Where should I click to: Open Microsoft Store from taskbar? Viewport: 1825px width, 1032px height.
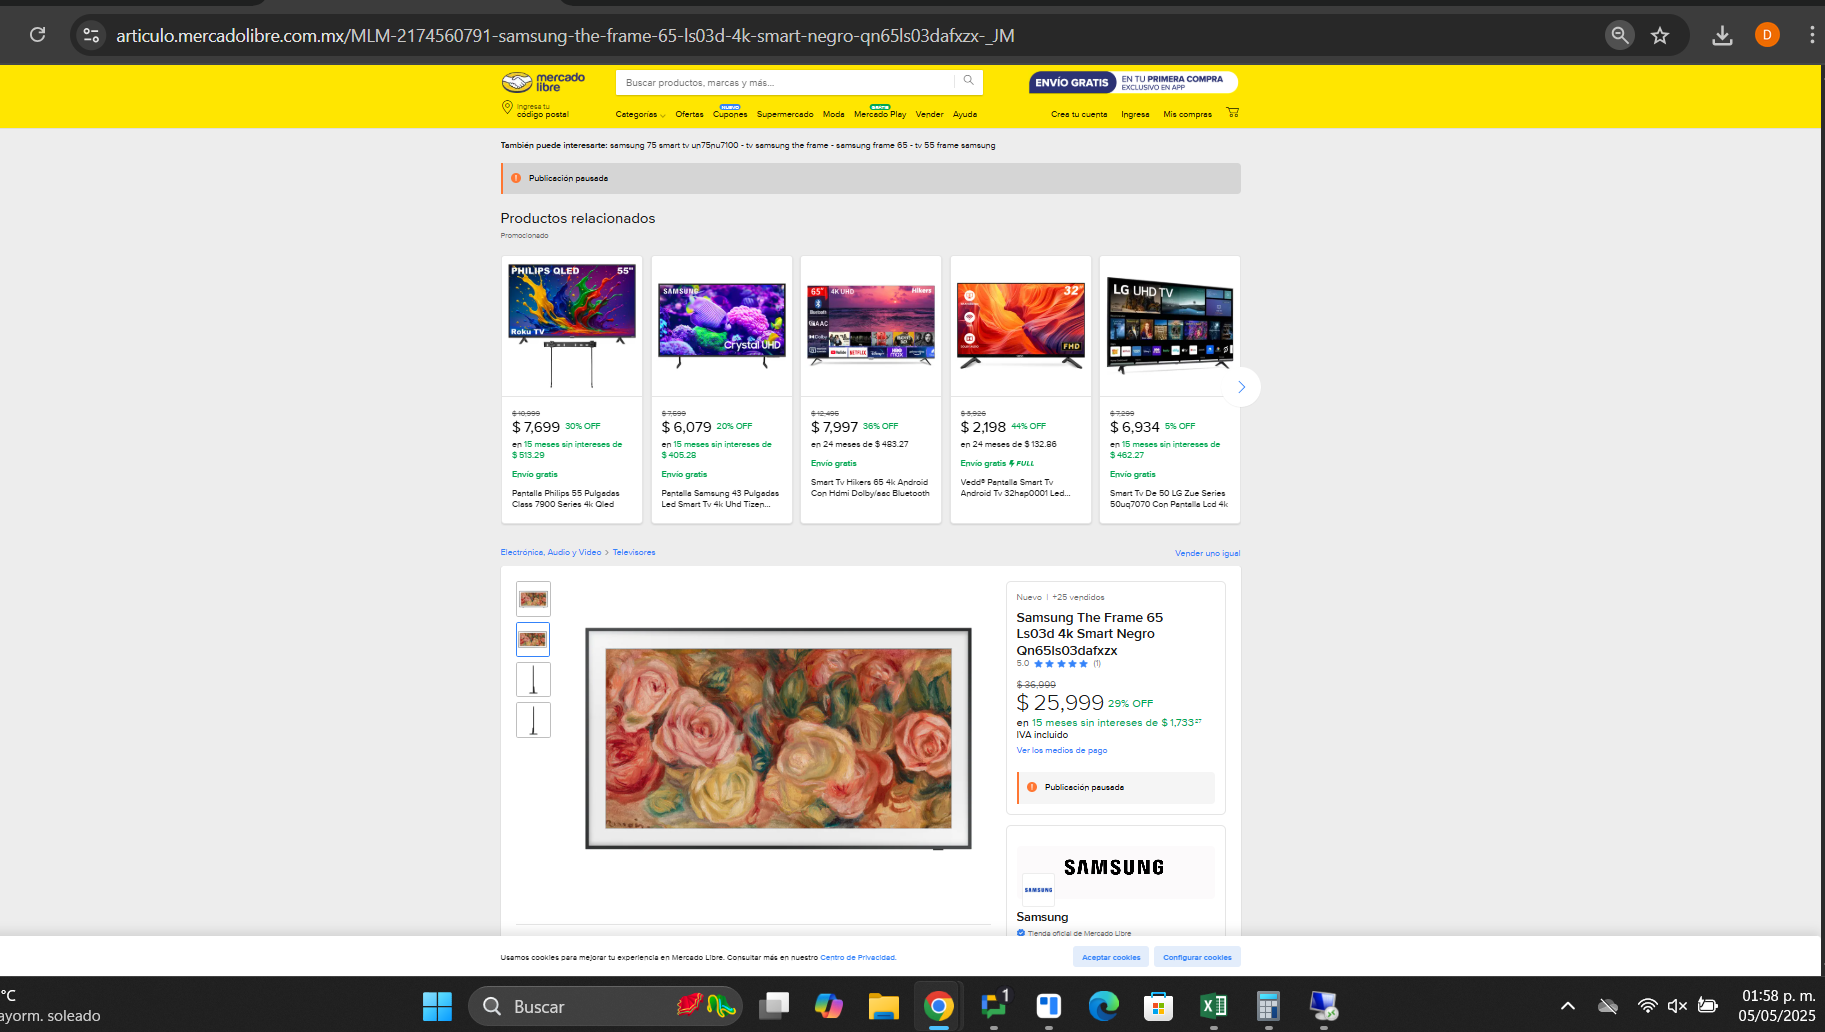1158,1006
